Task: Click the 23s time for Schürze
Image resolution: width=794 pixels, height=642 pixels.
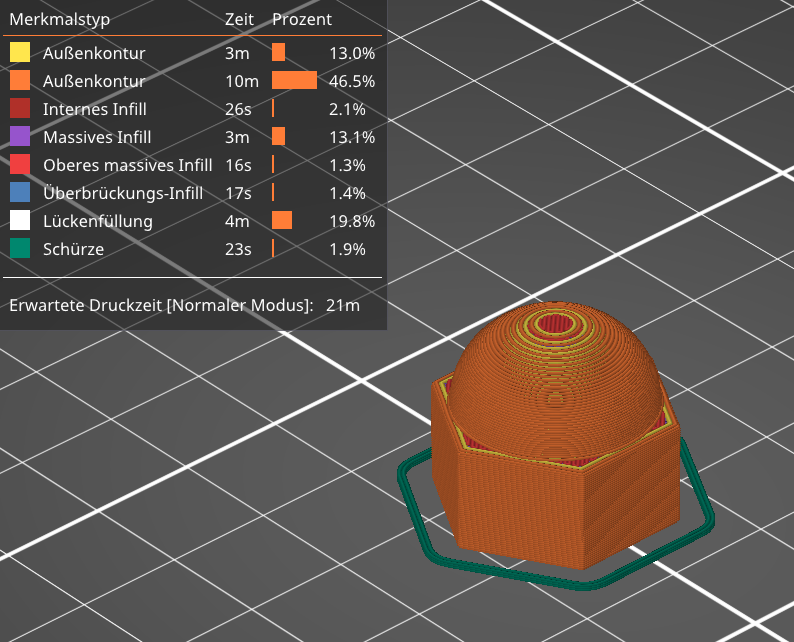Action: click(x=238, y=249)
